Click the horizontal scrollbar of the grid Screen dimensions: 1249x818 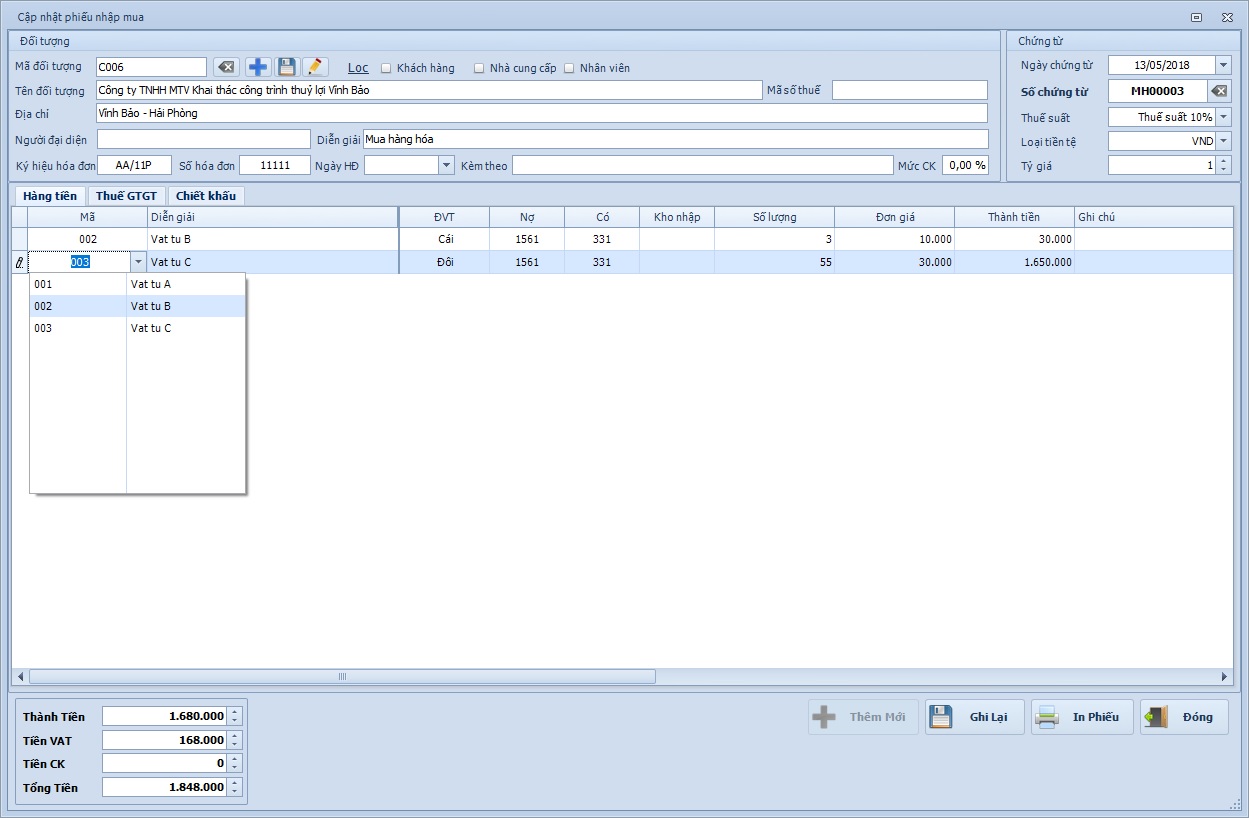coord(342,677)
